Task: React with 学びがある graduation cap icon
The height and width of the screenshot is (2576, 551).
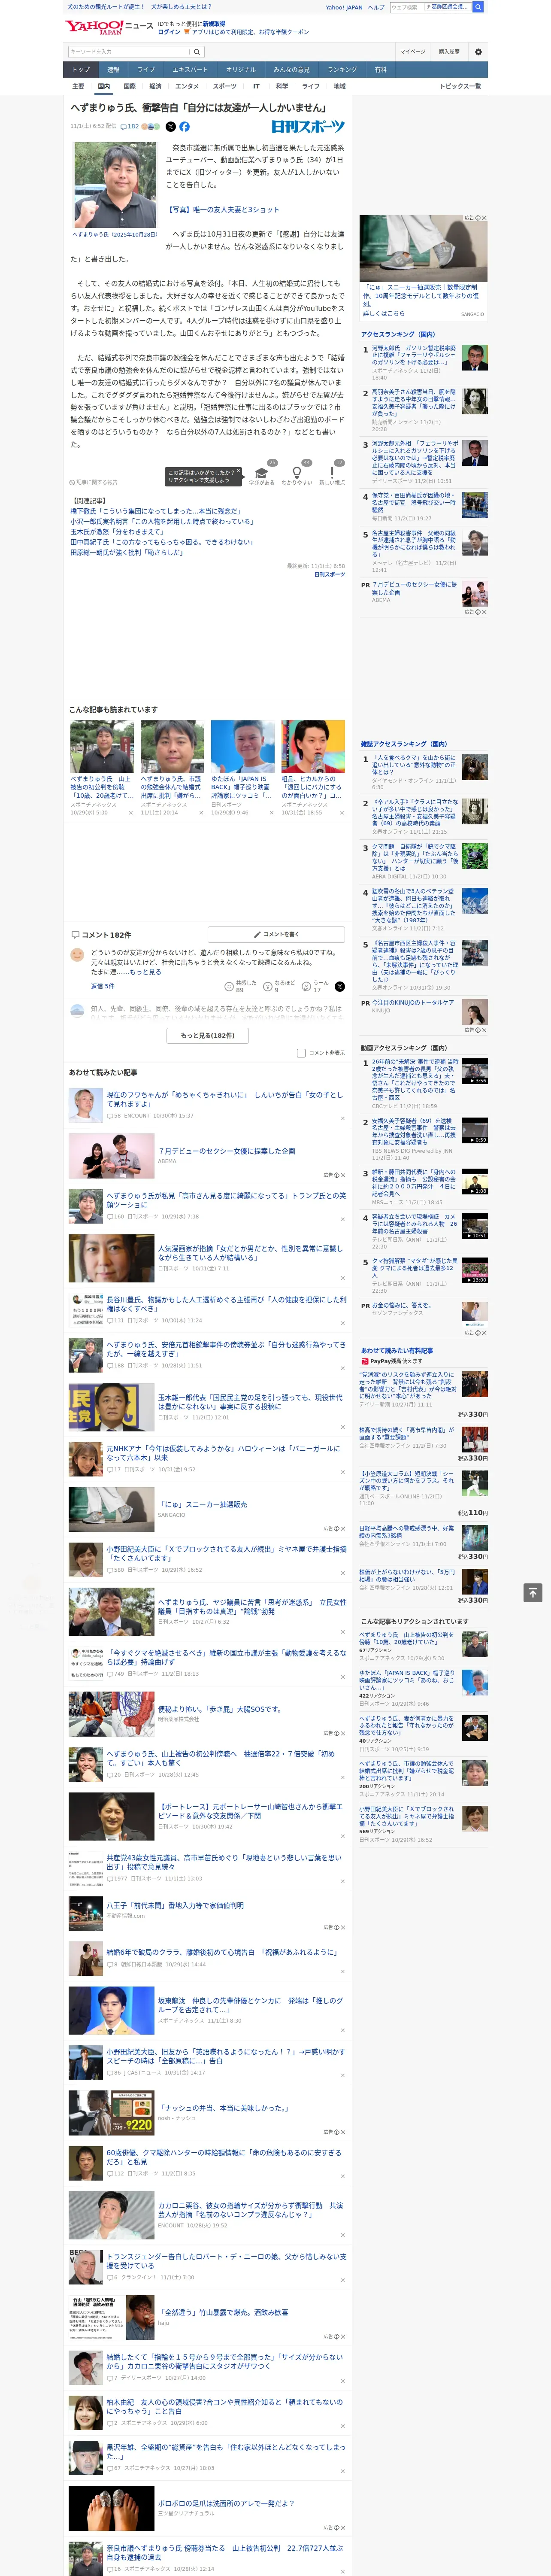Action: 262,474
